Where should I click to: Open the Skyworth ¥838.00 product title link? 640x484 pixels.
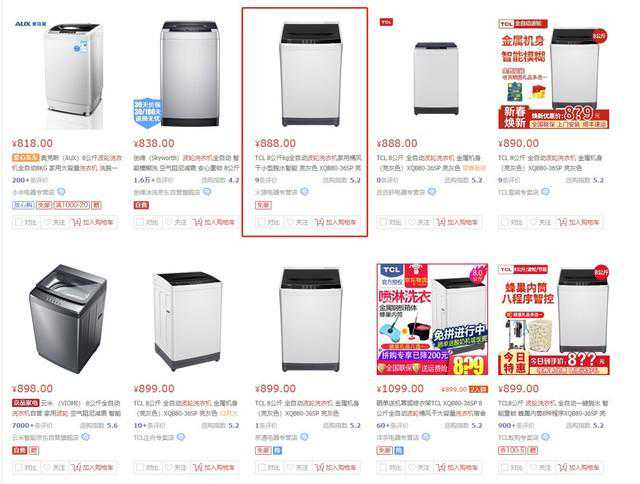186,163
